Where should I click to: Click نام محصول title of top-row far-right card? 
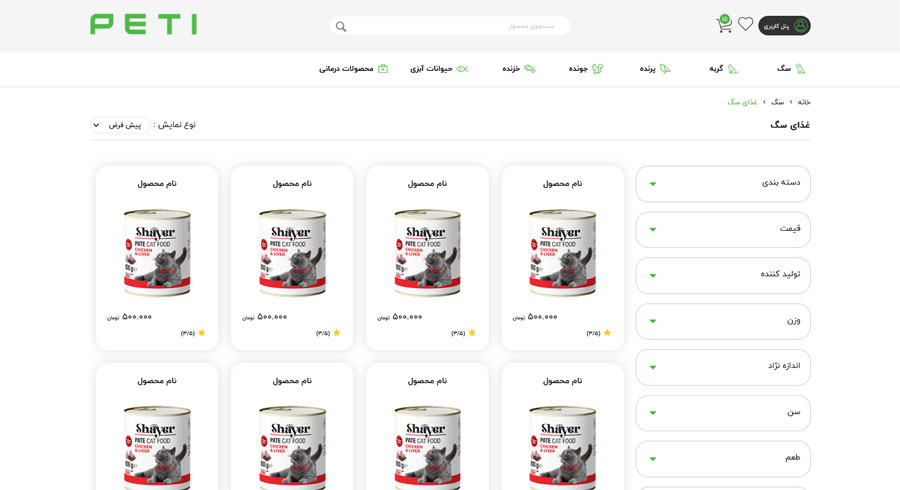[x=562, y=184]
